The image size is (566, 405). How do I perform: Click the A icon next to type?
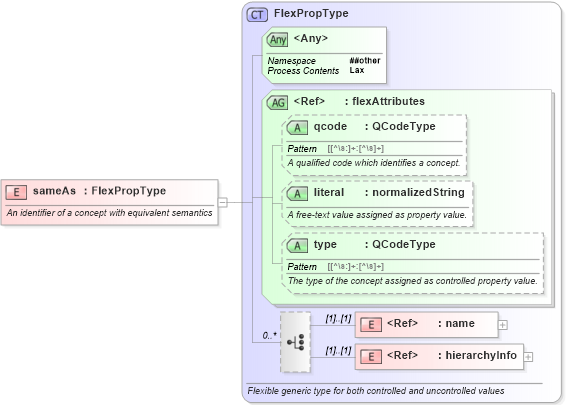point(297,245)
